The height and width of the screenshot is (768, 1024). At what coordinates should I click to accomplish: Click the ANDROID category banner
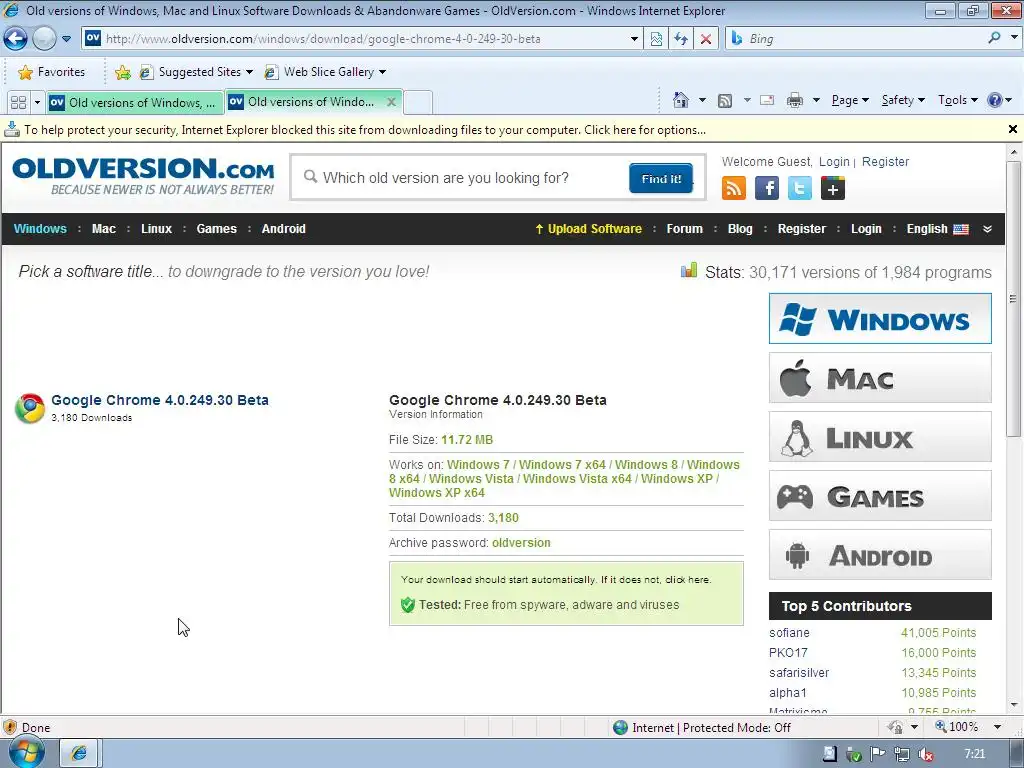point(880,554)
